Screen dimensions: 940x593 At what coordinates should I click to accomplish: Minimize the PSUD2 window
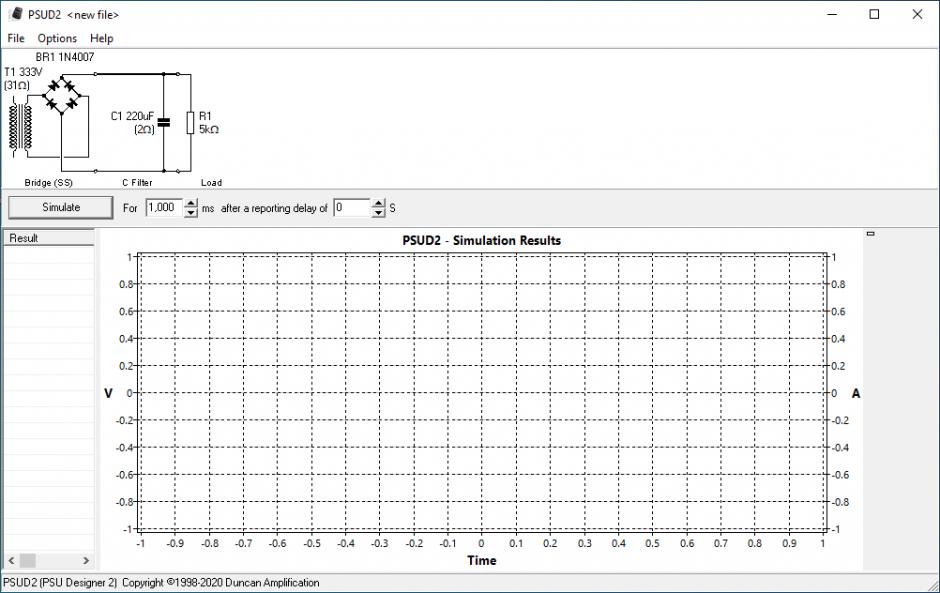(832, 14)
